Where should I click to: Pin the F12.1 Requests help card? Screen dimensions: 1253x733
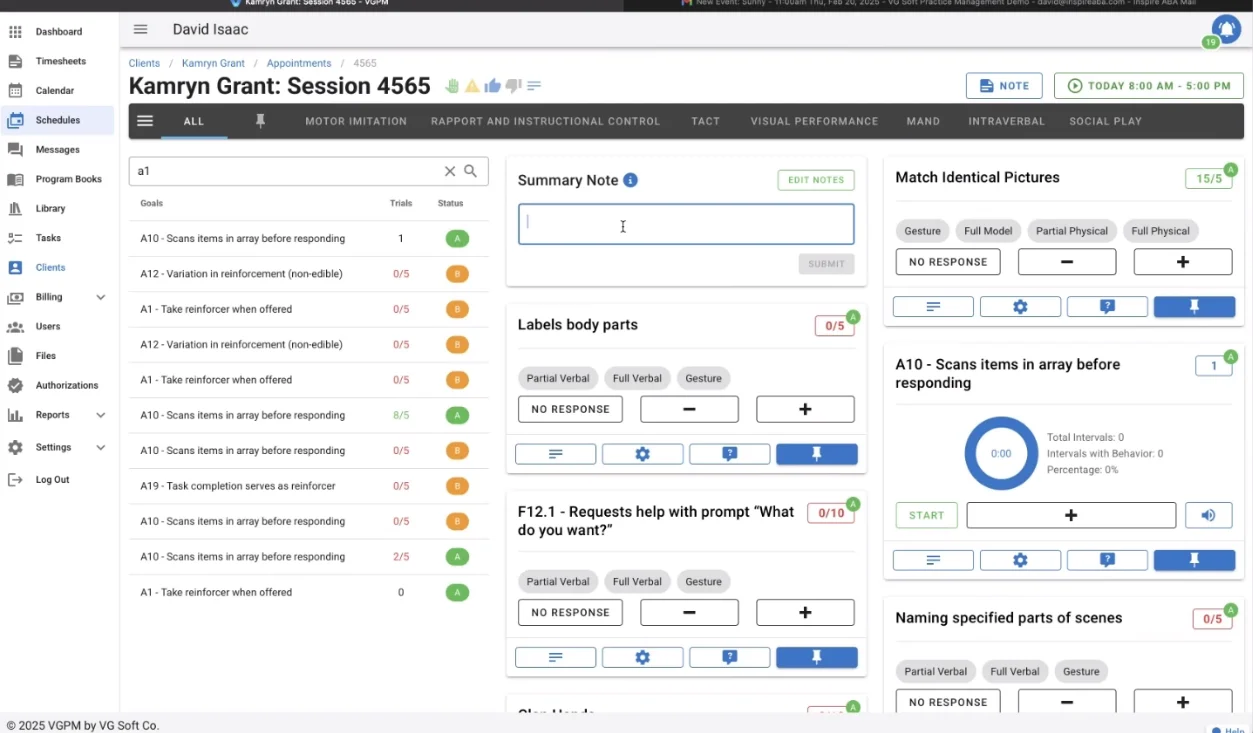click(817, 657)
